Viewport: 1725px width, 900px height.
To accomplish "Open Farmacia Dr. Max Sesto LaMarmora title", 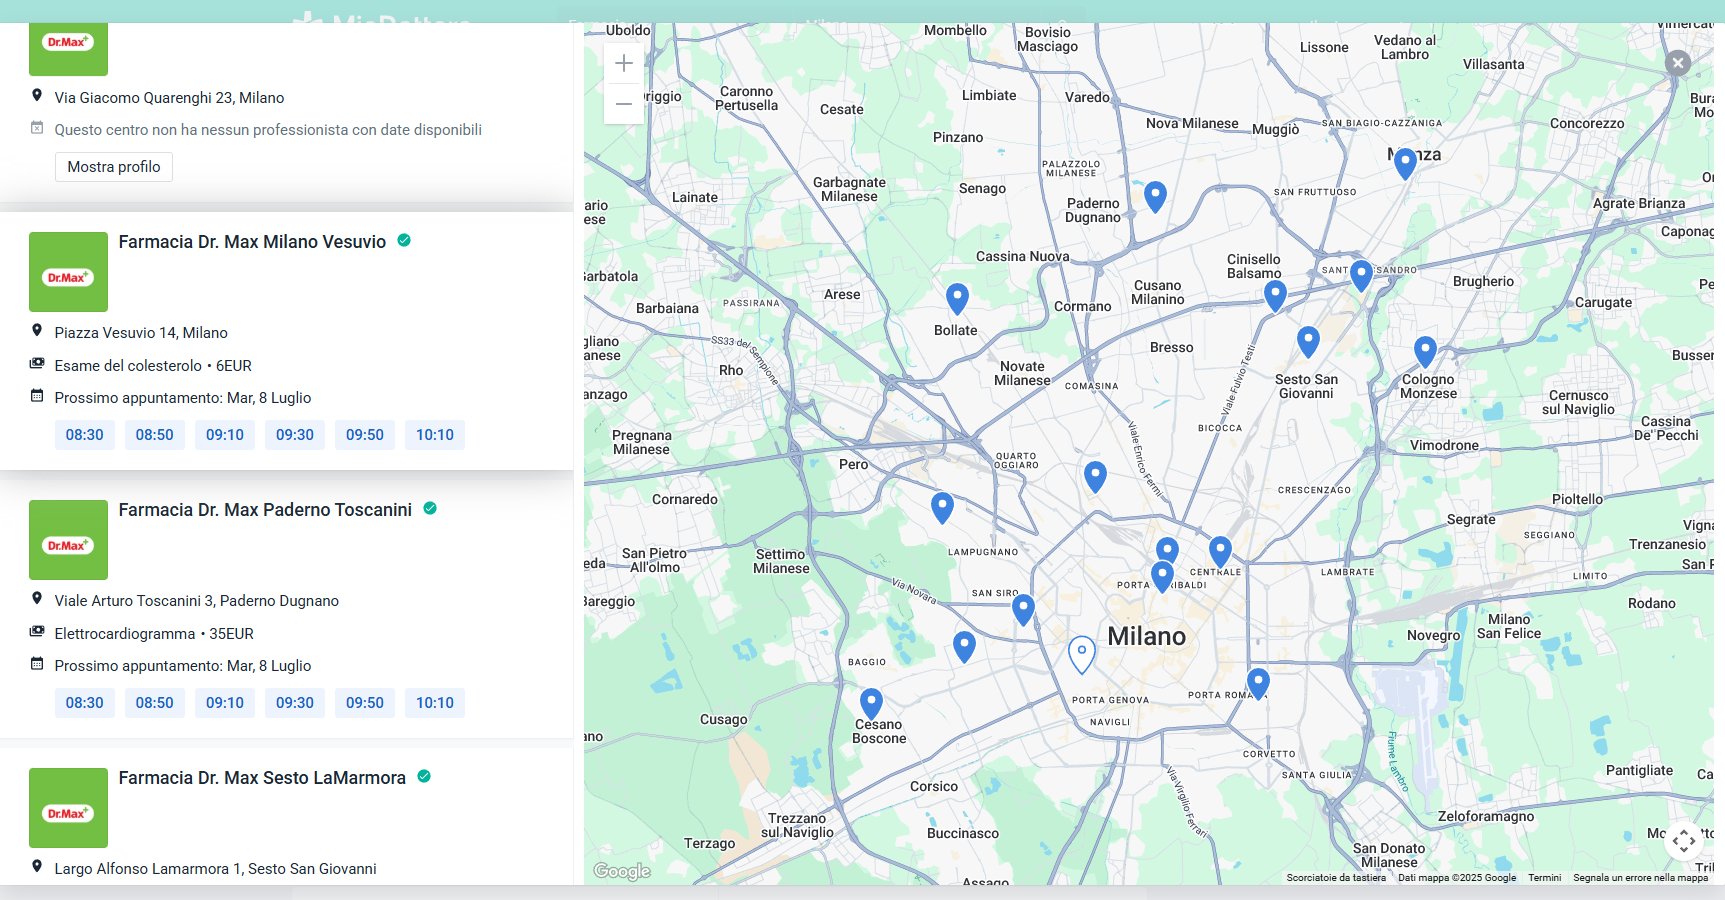I will (262, 778).
